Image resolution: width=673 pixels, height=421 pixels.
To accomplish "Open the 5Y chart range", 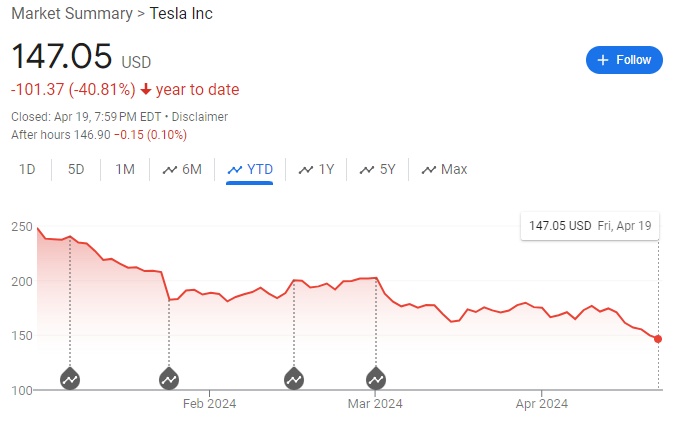I will point(377,170).
